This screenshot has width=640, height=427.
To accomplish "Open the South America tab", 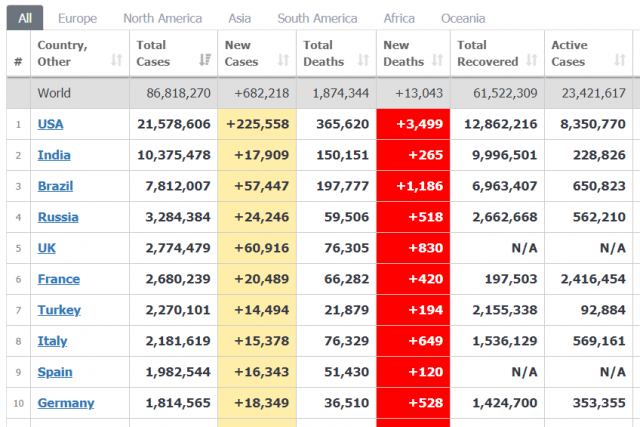I will pyautogui.click(x=317, y=18).
